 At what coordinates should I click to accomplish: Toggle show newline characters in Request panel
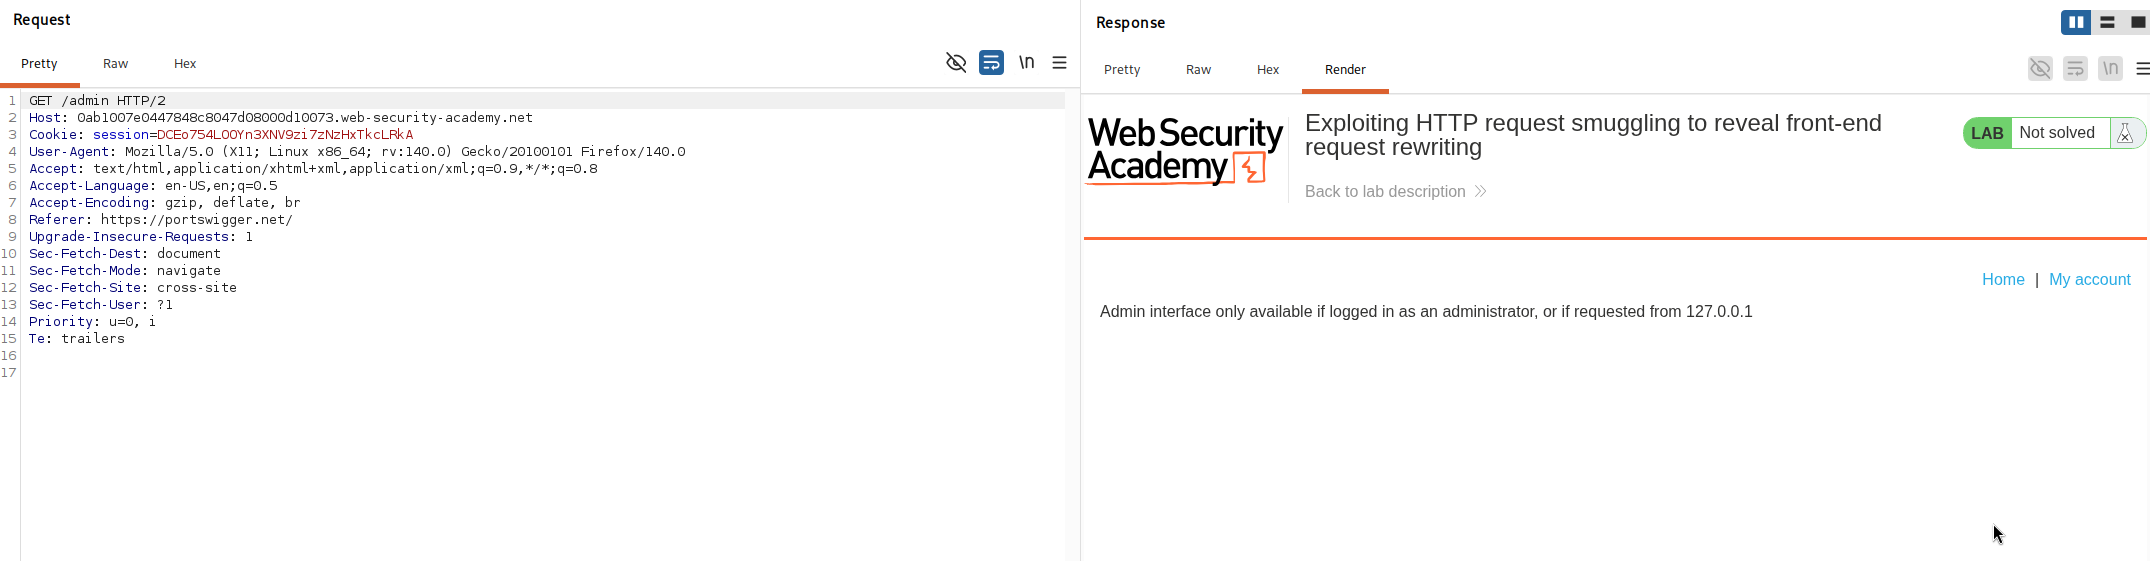(x=1026, y=63)
